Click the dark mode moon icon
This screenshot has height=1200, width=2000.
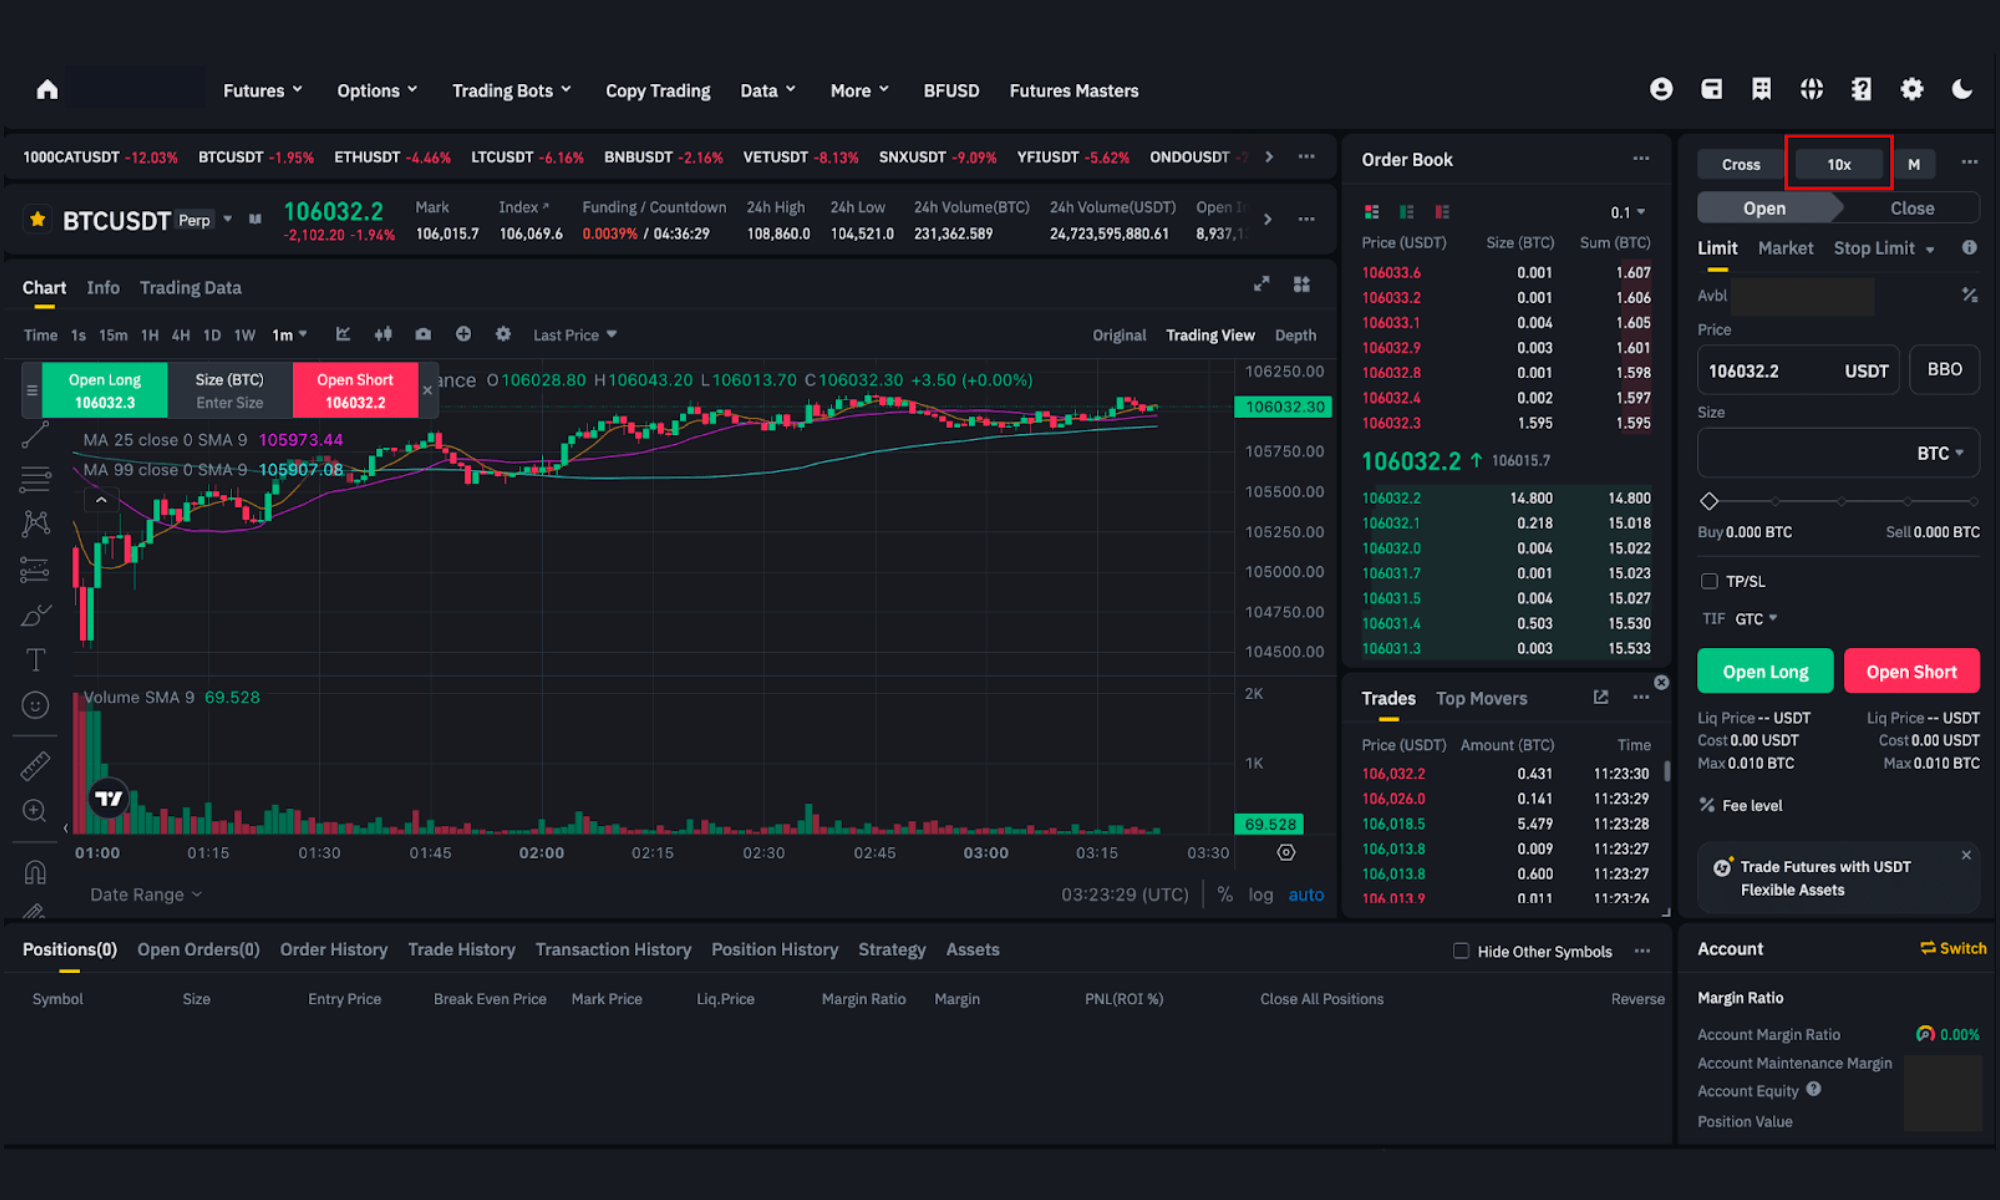[x=1962, y=90]
